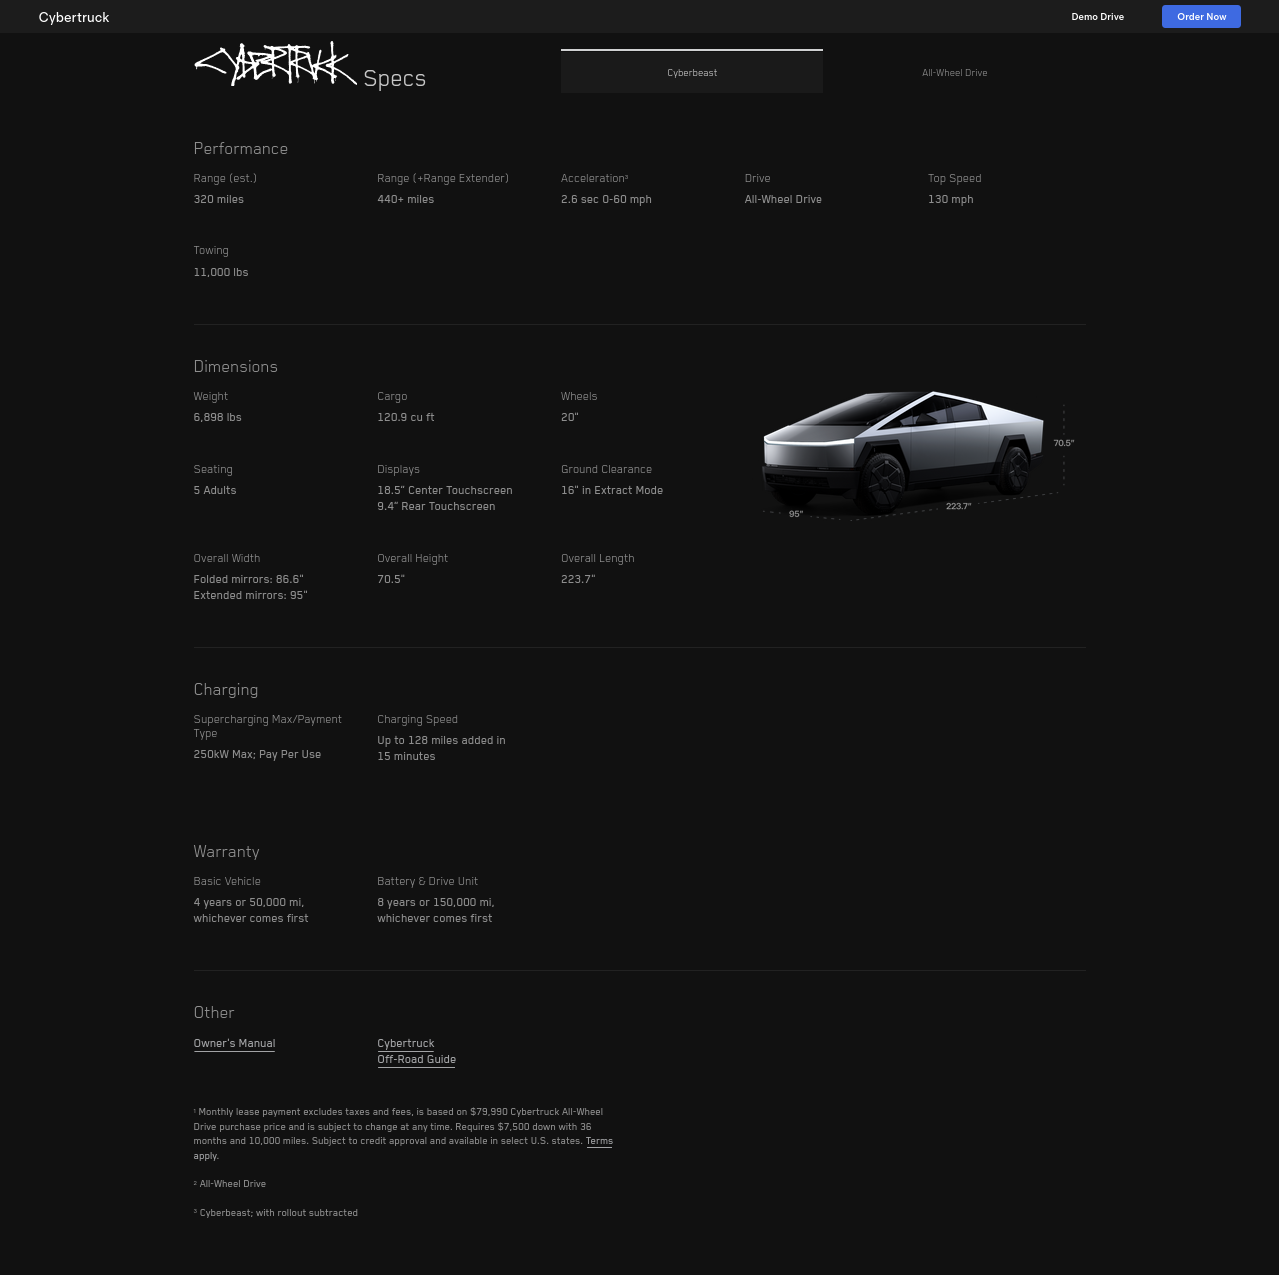The width and height of the screenshot is (1280, 1276).
Task: Click the Performance section heading
Action: [240, 148]
